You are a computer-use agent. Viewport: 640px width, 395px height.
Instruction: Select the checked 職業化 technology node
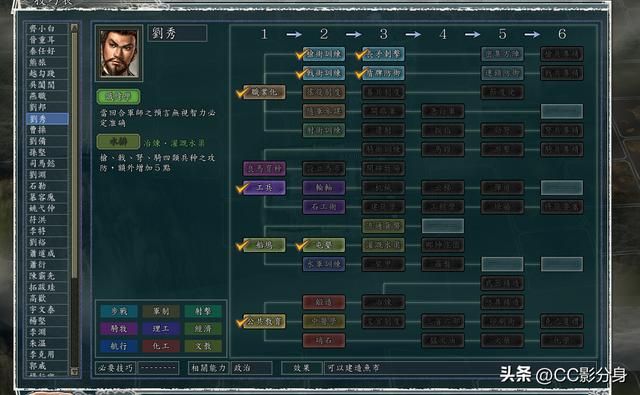(x=264, y=92)
